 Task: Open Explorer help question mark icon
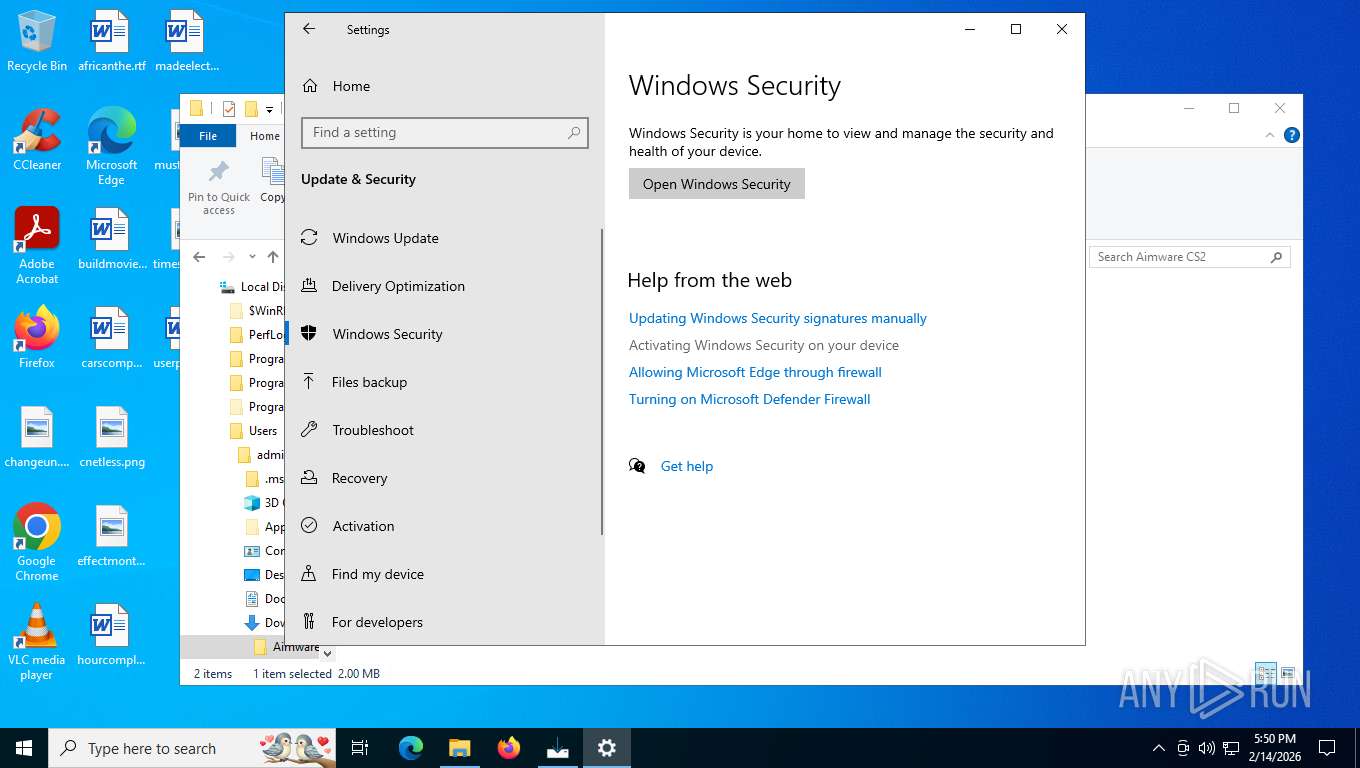[x=1291, y=135]
